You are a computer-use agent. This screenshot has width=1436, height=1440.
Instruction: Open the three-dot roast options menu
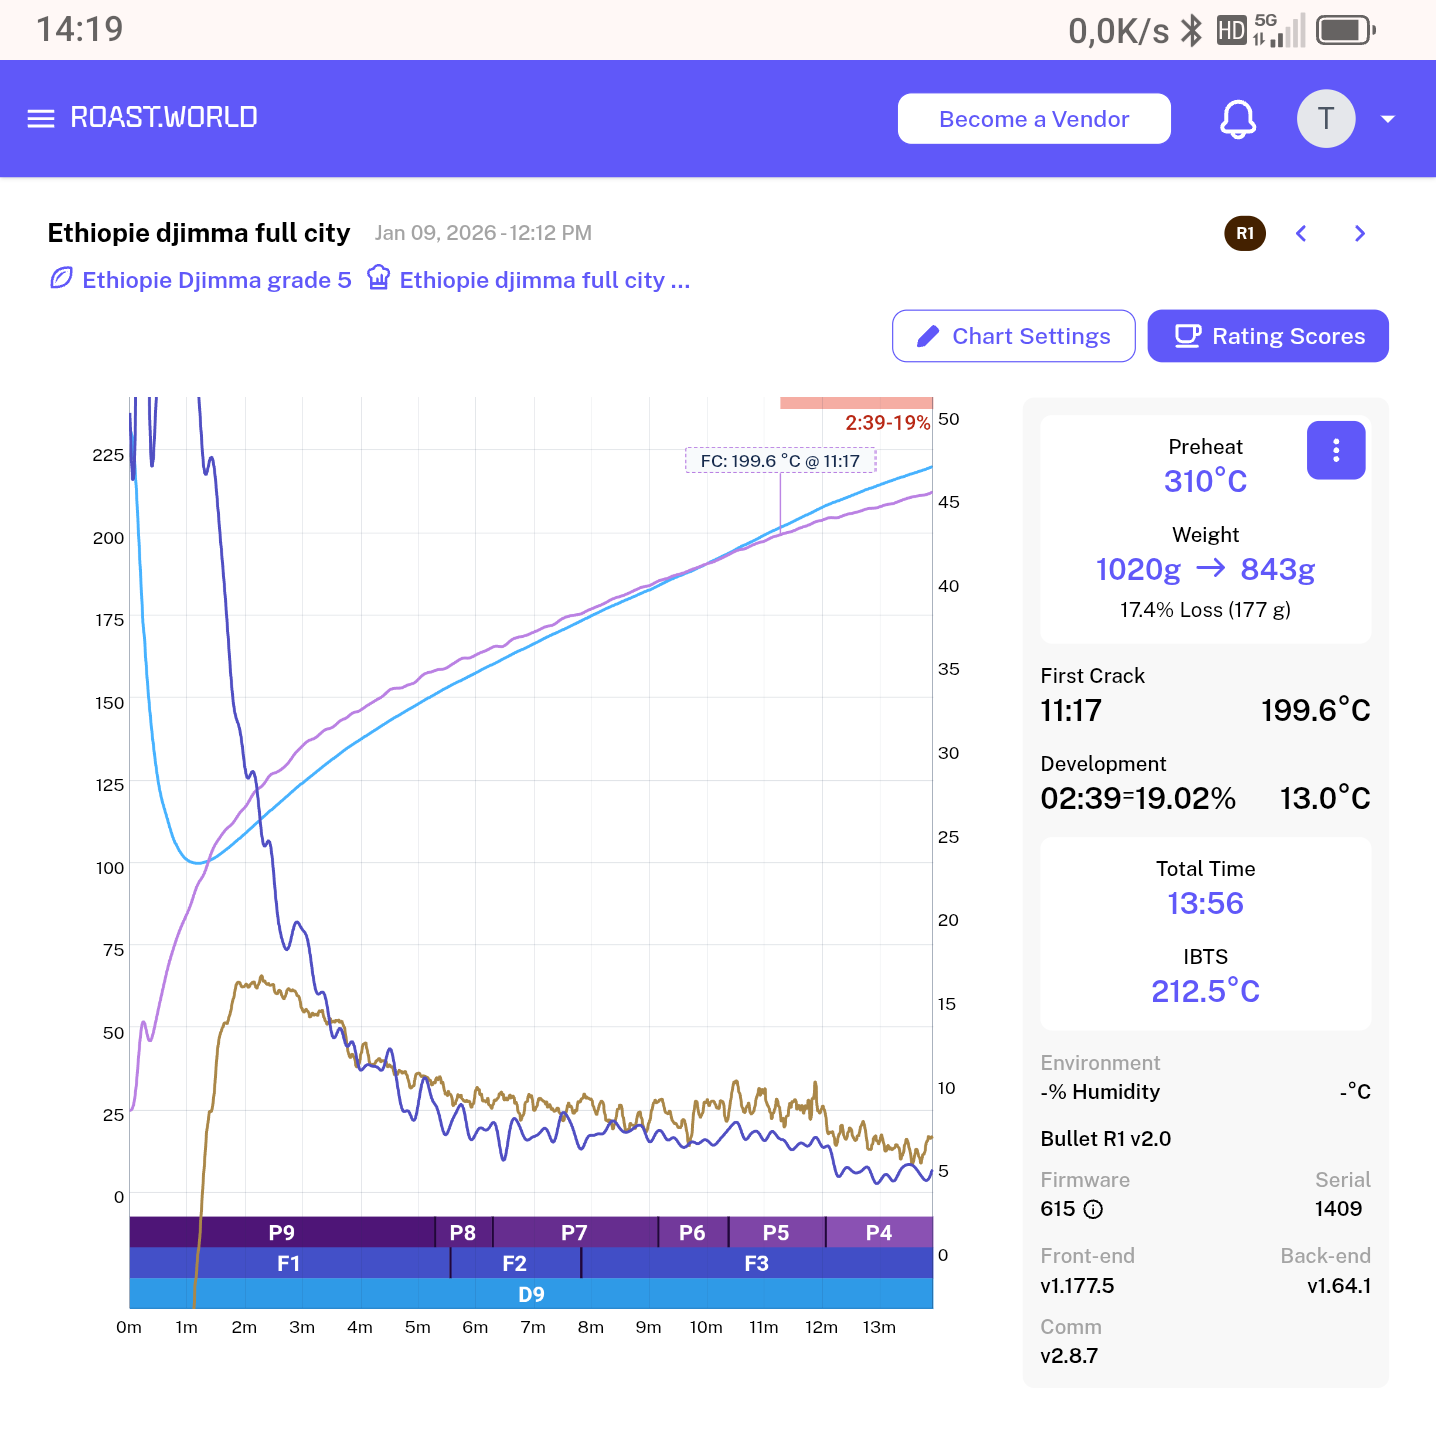point(1335,450)
